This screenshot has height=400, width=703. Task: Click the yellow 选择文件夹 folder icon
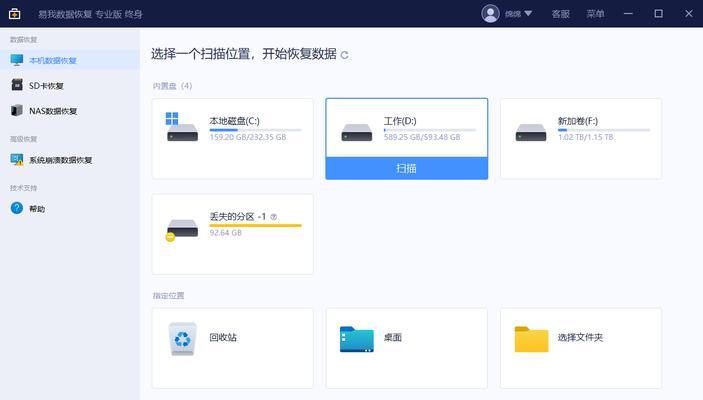click(x=531, y=339)
